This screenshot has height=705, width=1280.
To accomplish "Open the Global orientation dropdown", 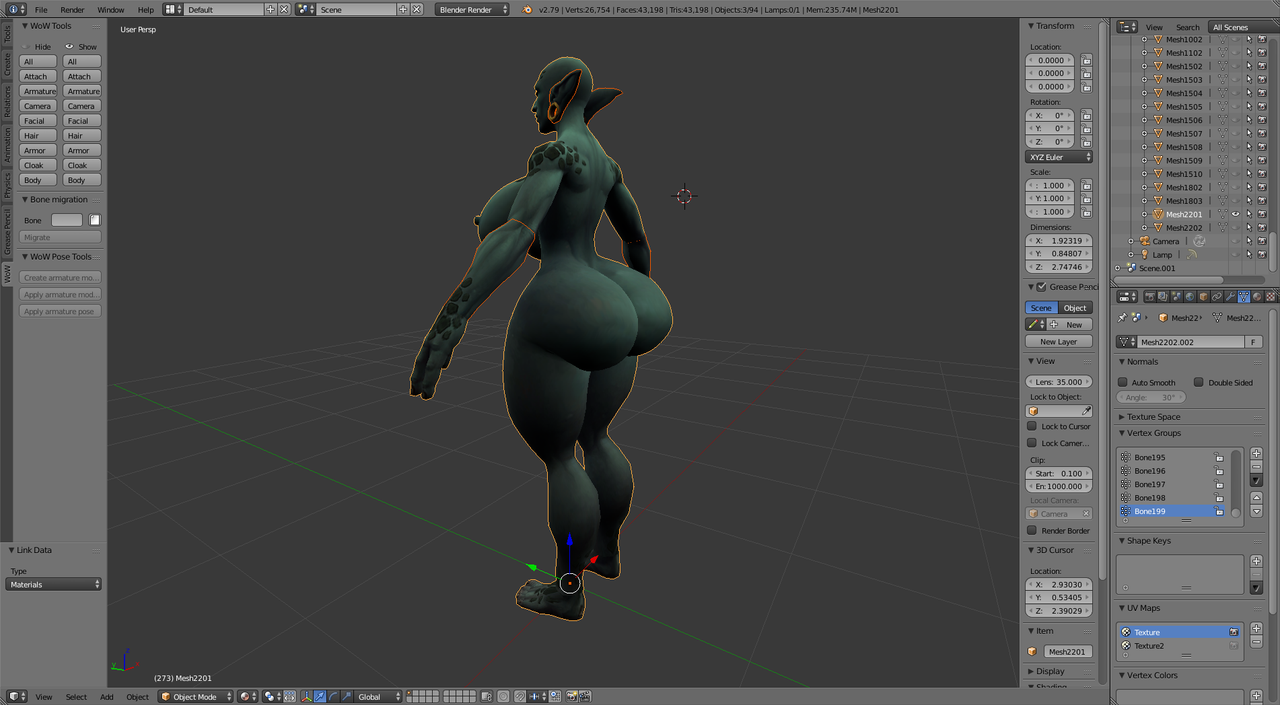I will point(378,697).
